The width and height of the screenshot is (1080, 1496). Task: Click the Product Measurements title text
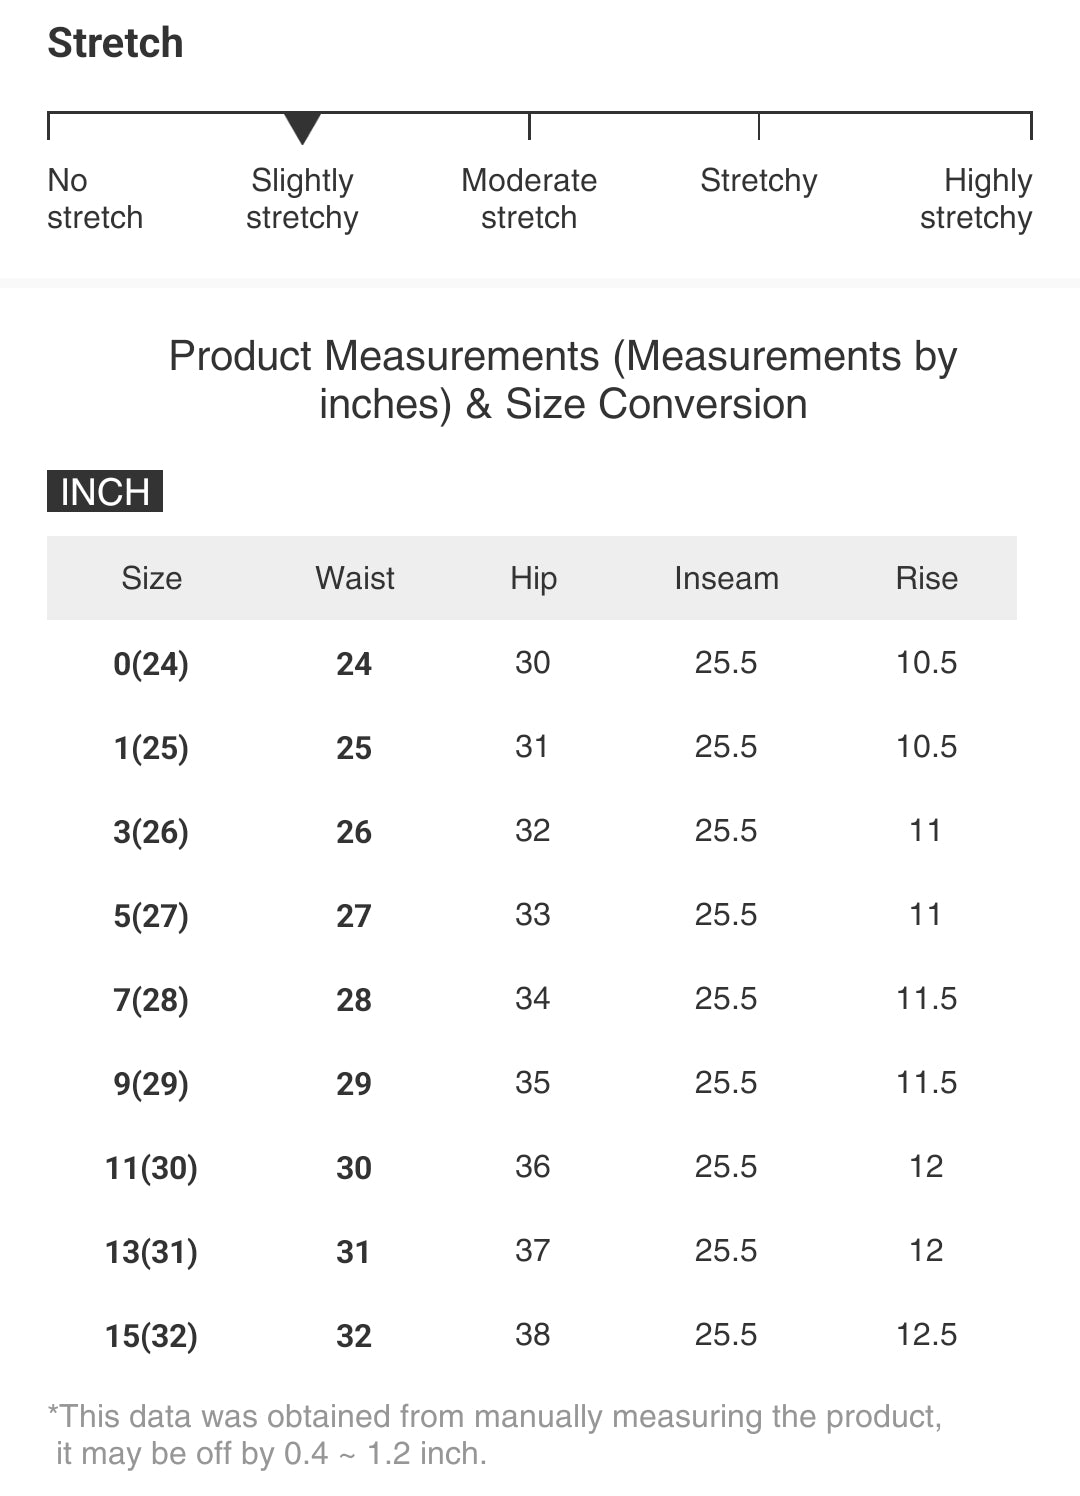563,380
